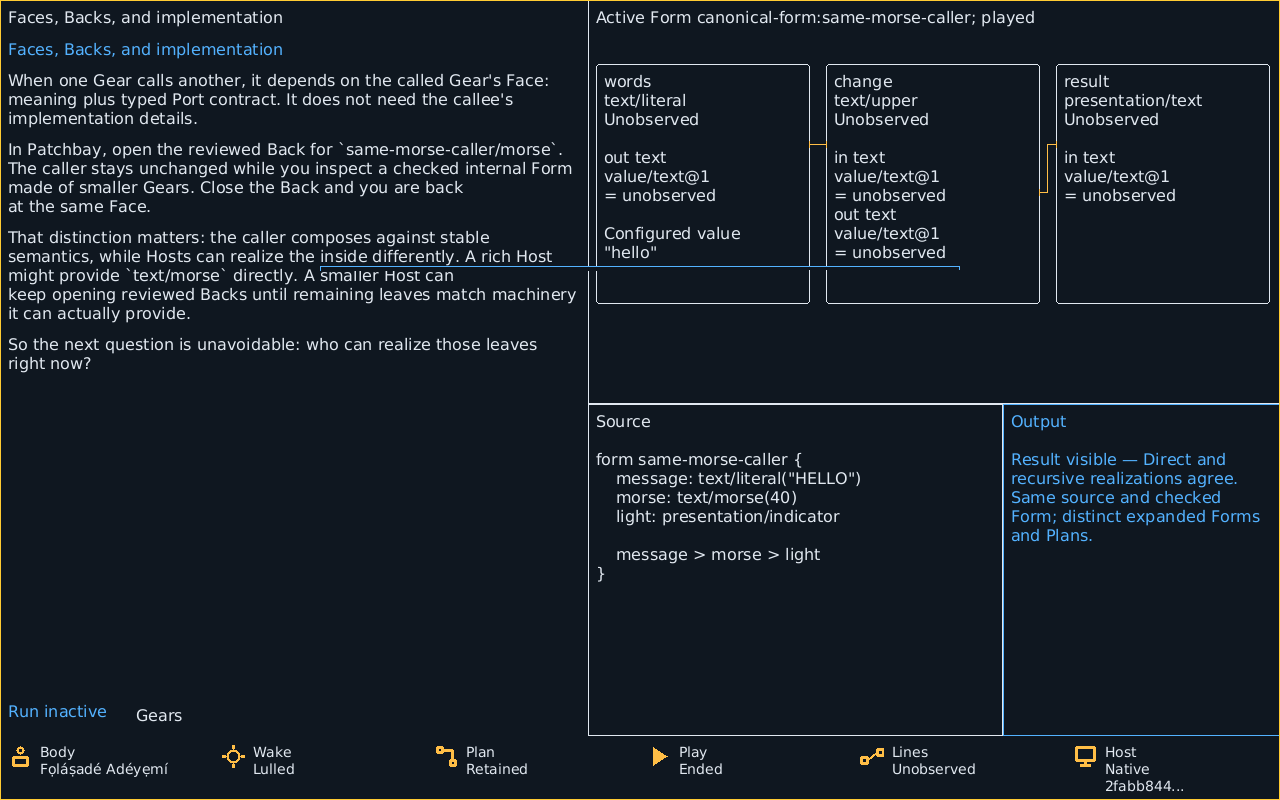Viewport: 1280px width, 800px height.
Task: Click the Wake sun icon
Action: tap(233, 757)
